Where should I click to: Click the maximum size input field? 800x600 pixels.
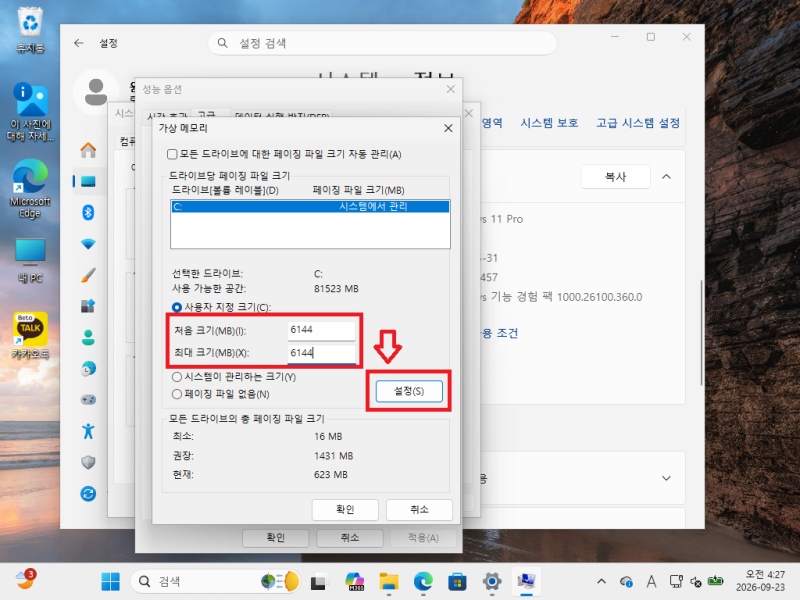[x=321, y=354]
